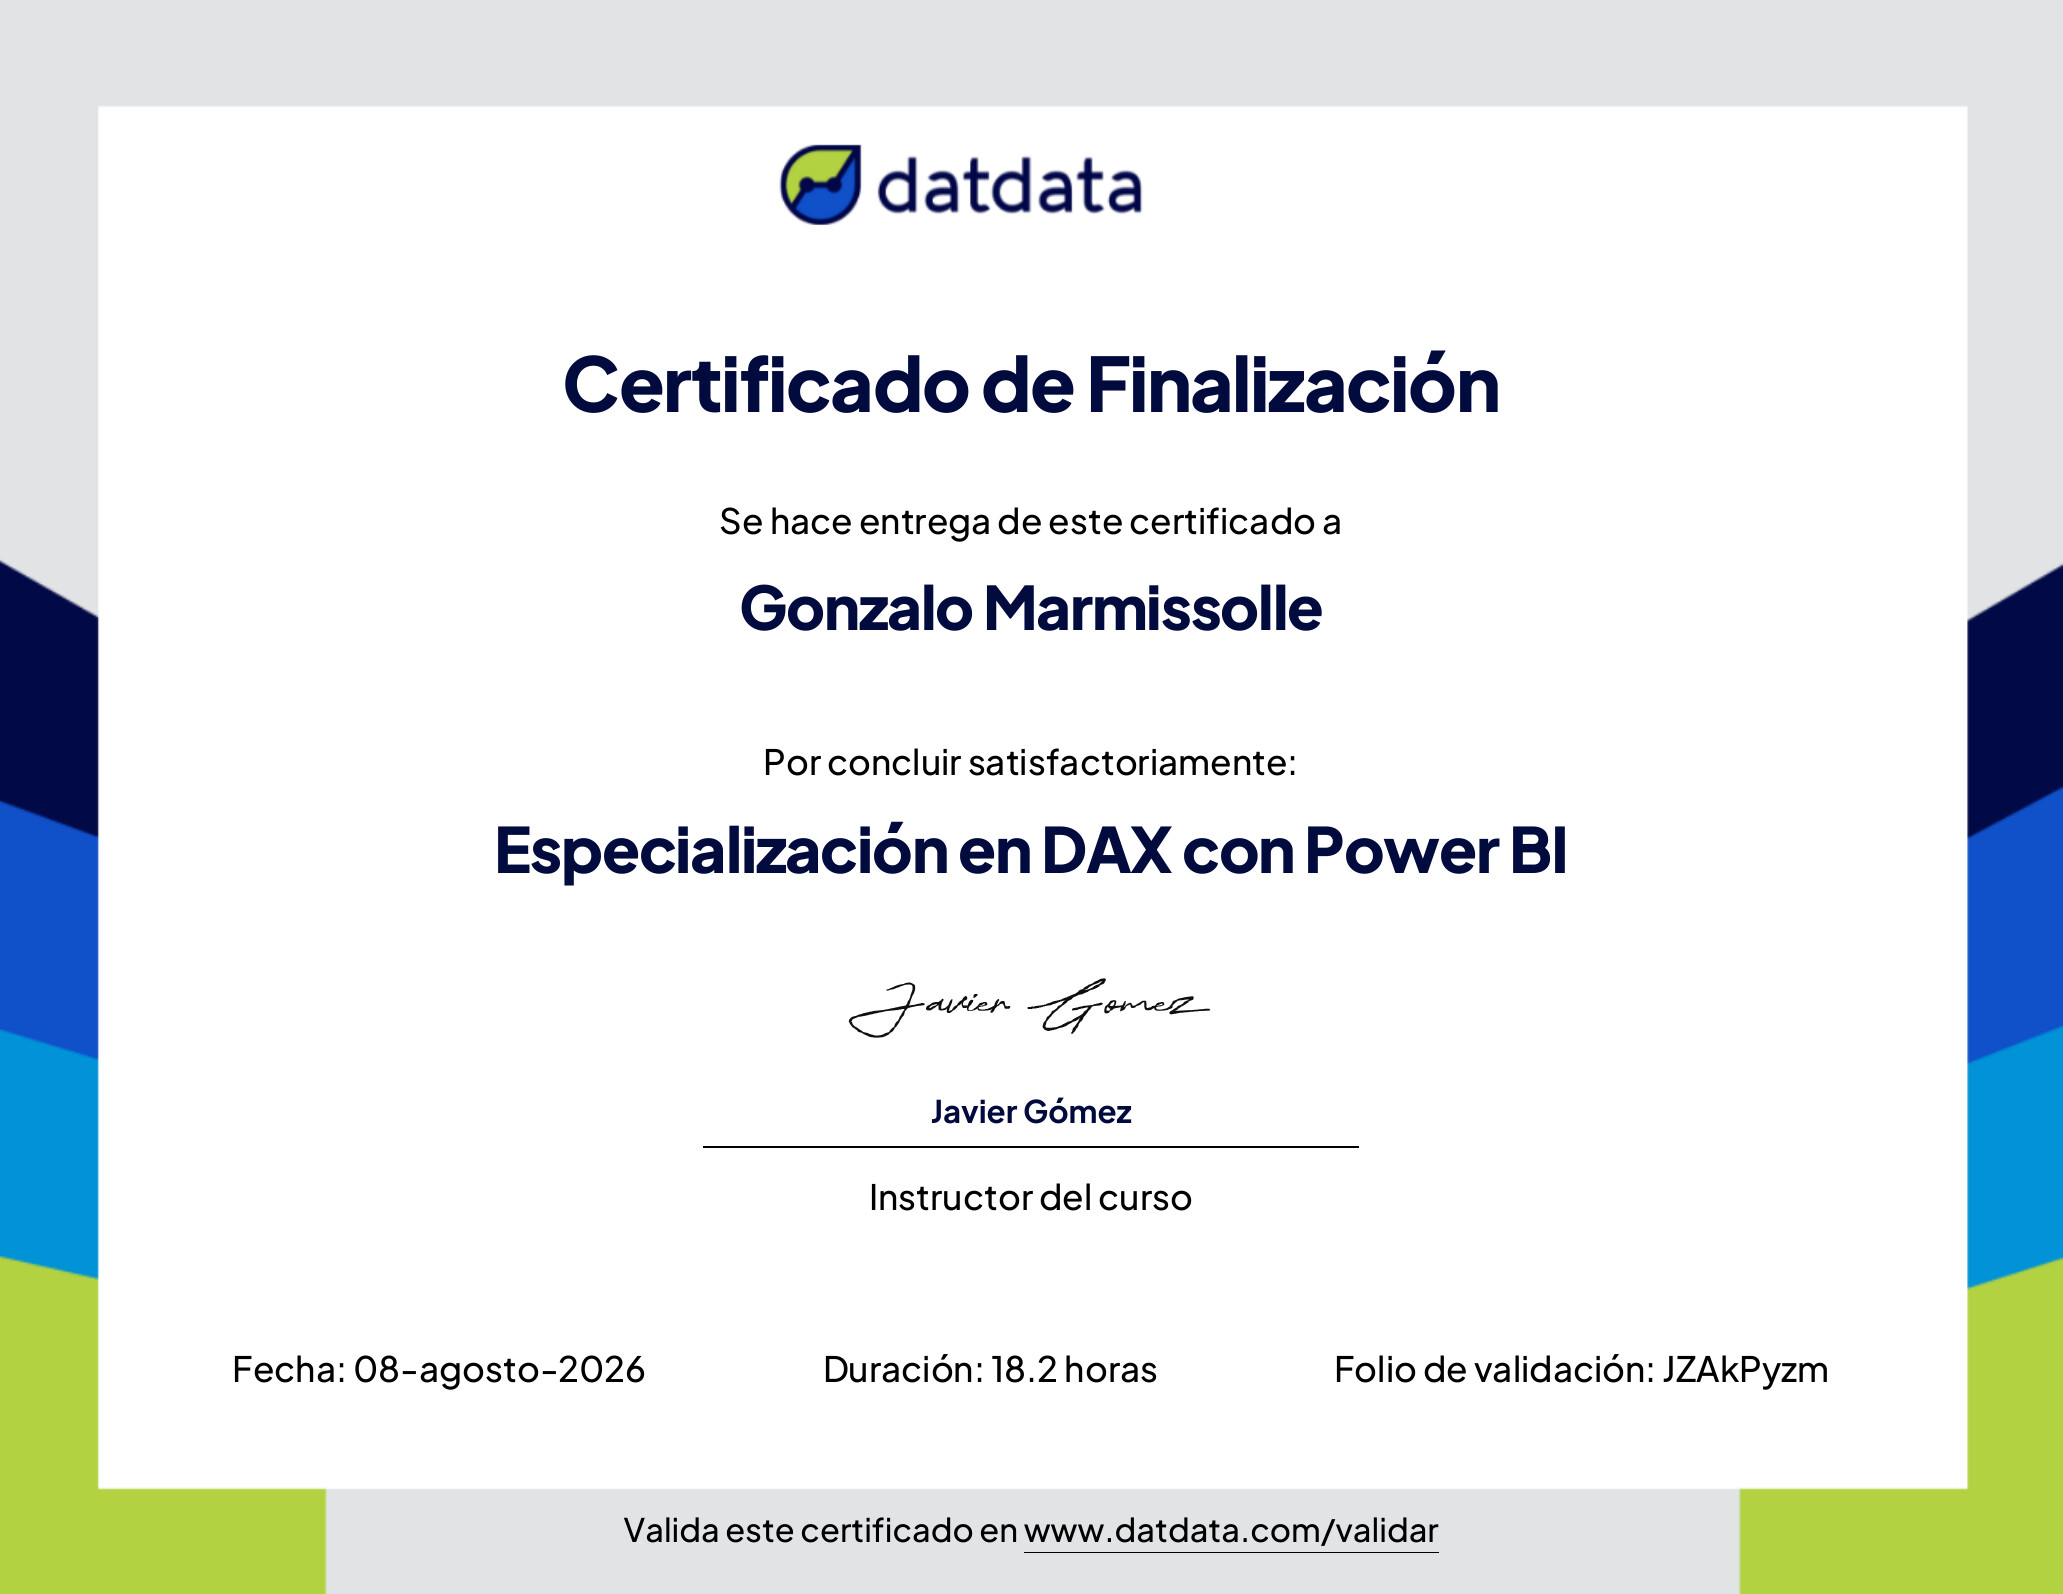
Task: Click the datdata brand name text
Action: [x=1009, y=186]
